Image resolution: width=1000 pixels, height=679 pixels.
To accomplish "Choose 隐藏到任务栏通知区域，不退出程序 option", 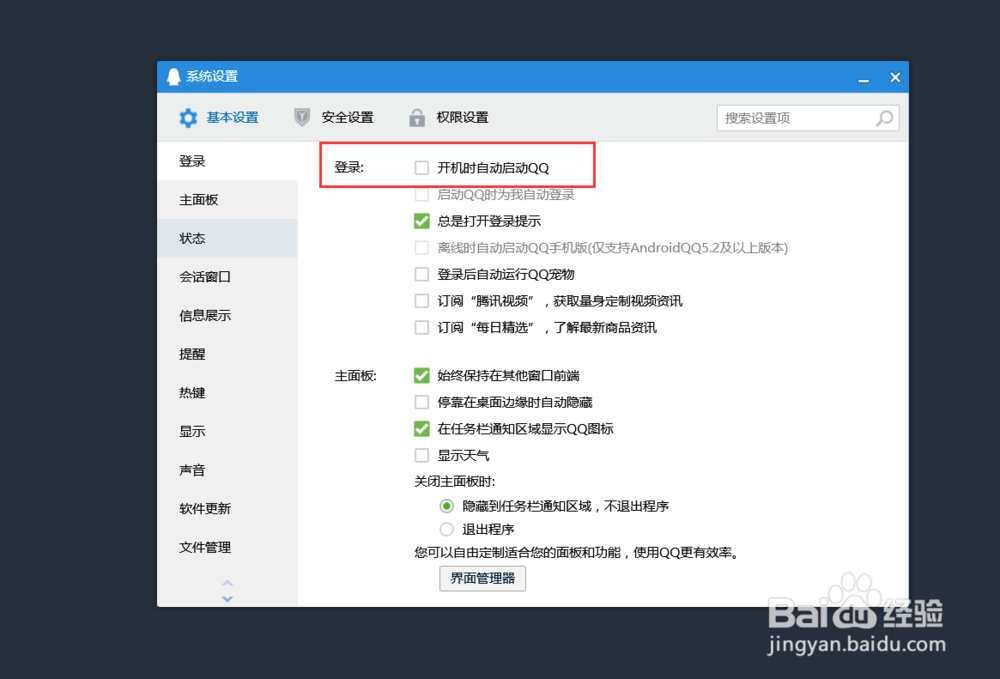I will (446, 506).
